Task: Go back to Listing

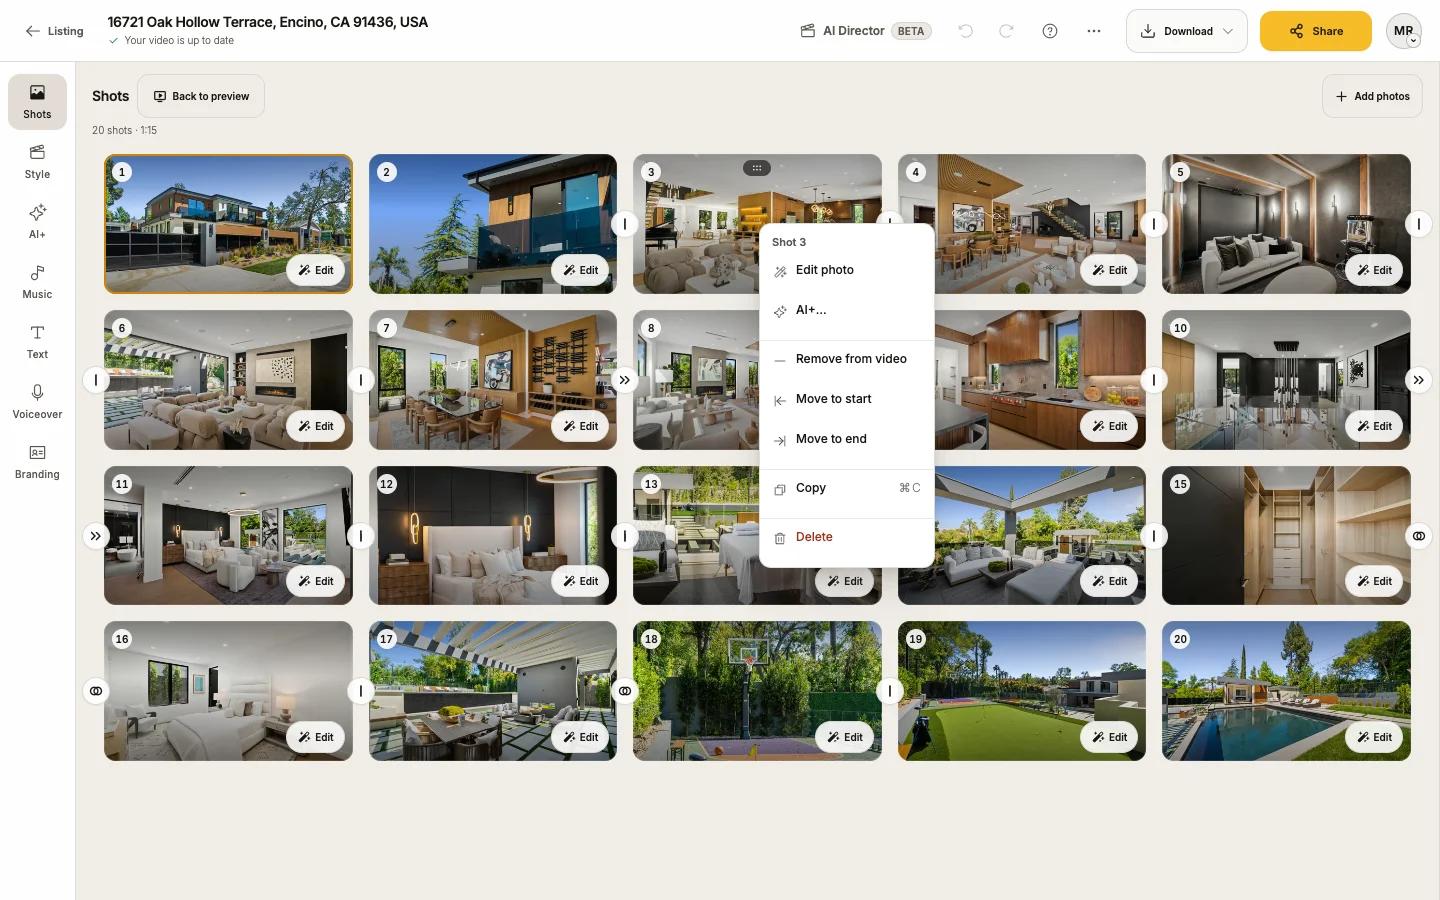Action: 54,31
